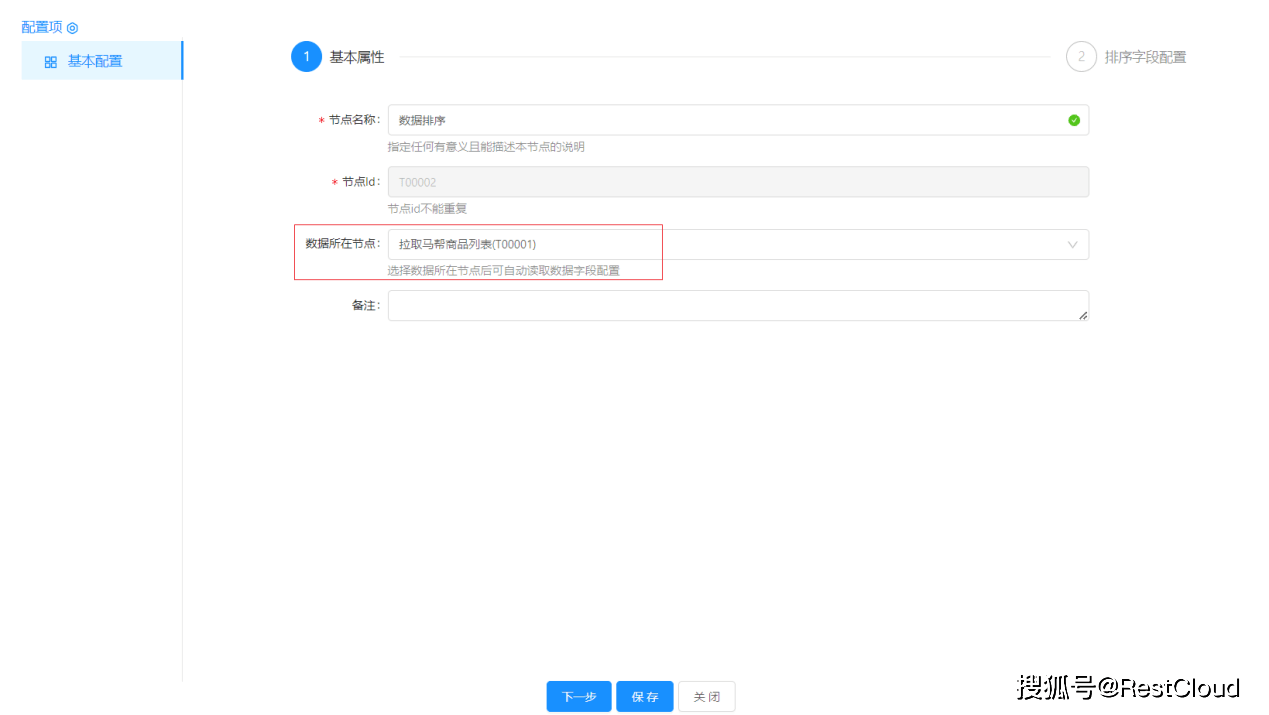Click the 基本属性 step label
Image resolution: width=1269 pixels, height=715 pixels.
357,58
